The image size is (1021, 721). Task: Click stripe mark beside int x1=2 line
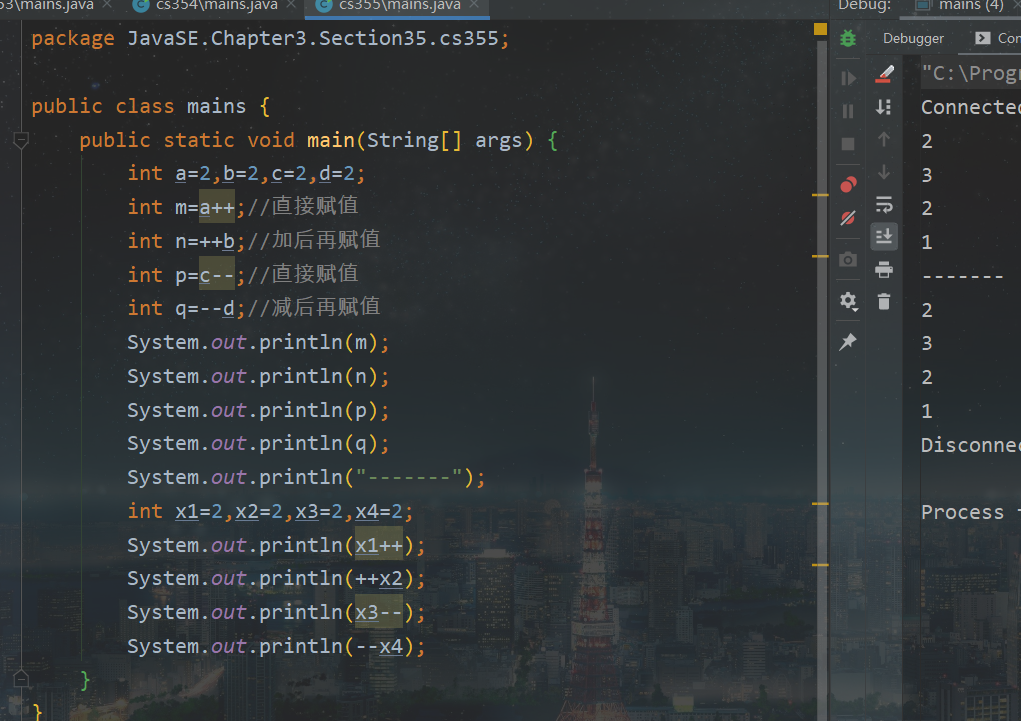click(820, 503)
